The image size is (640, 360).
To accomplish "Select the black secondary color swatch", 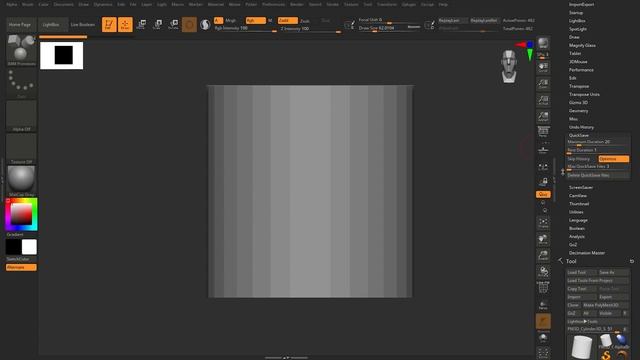I will [13, 247].
